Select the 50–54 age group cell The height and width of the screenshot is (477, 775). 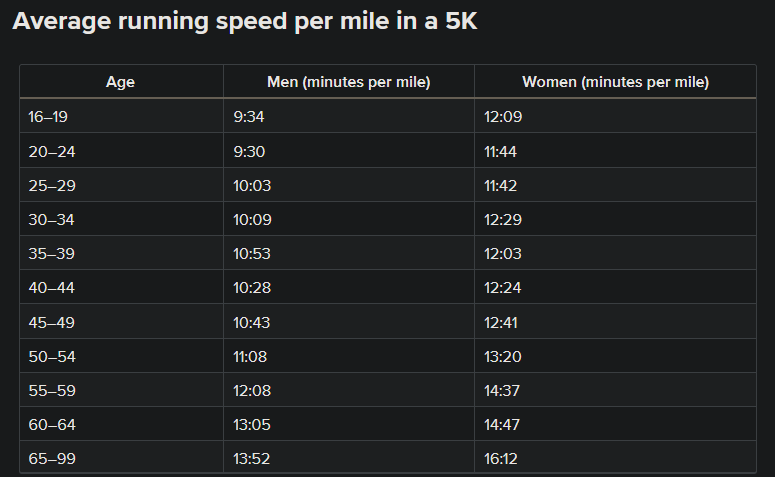(x=49, y=356)
